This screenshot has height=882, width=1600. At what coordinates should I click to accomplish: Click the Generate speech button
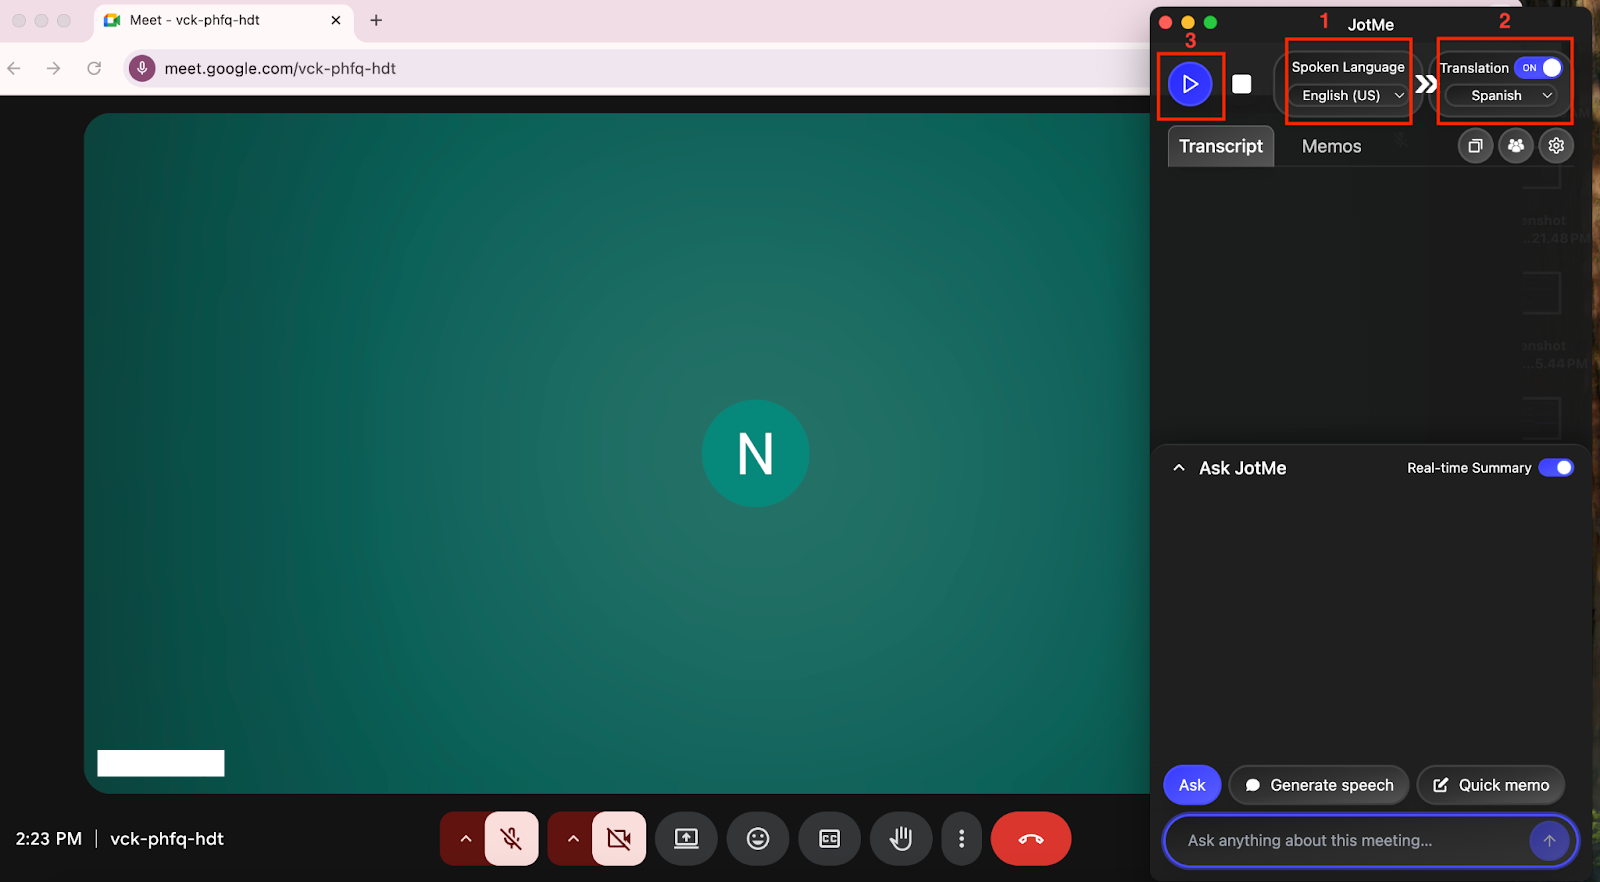pyautogui.click(x=1319, y=785)
